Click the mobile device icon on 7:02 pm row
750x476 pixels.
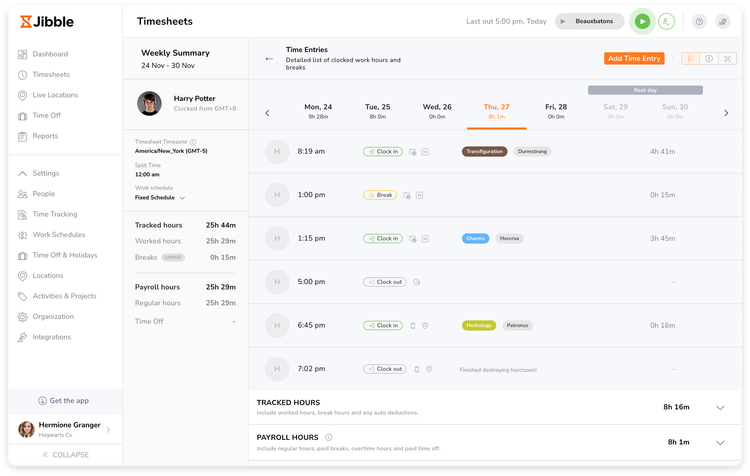(417, 369)
